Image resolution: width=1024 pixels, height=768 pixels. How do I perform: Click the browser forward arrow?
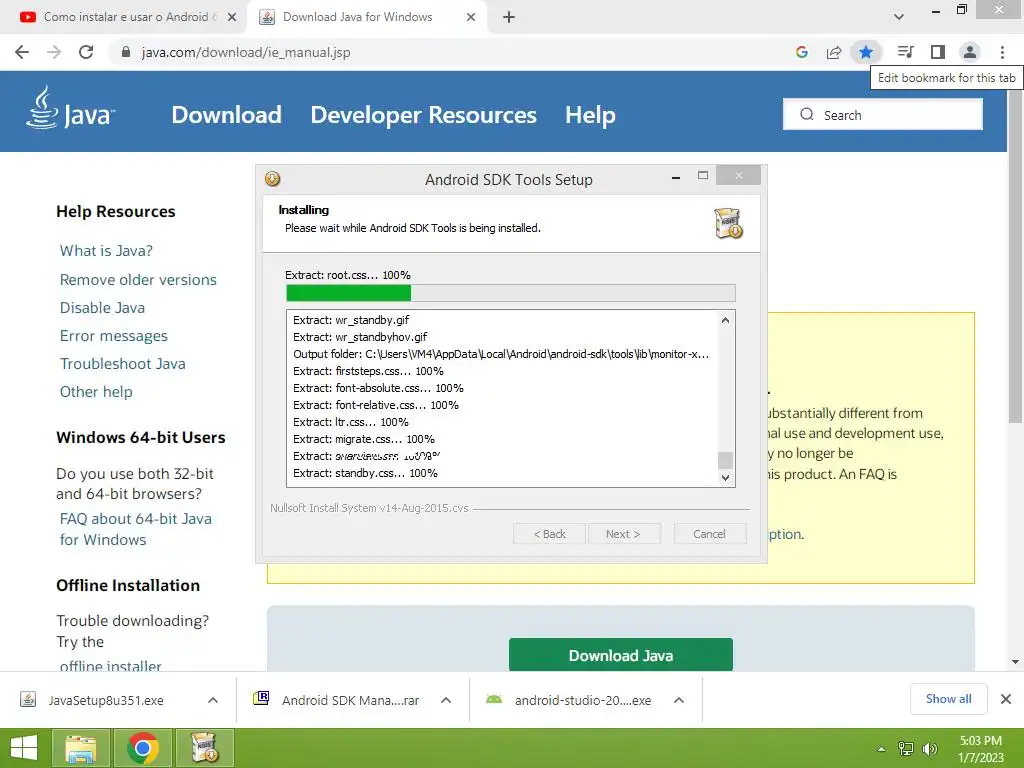(x=54, y=52)
